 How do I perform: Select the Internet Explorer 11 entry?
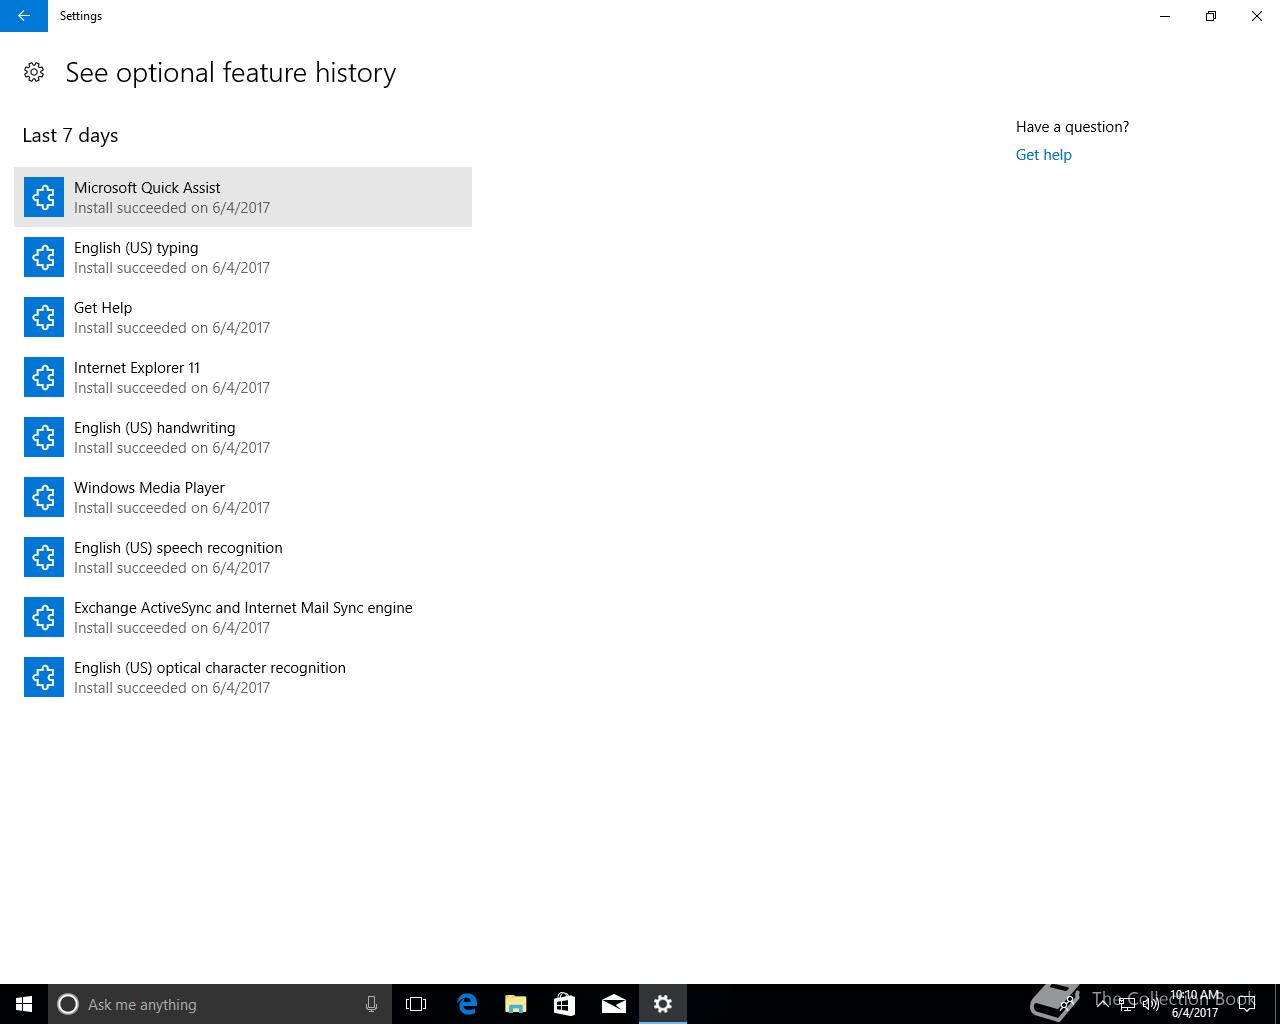coord(243,377)
